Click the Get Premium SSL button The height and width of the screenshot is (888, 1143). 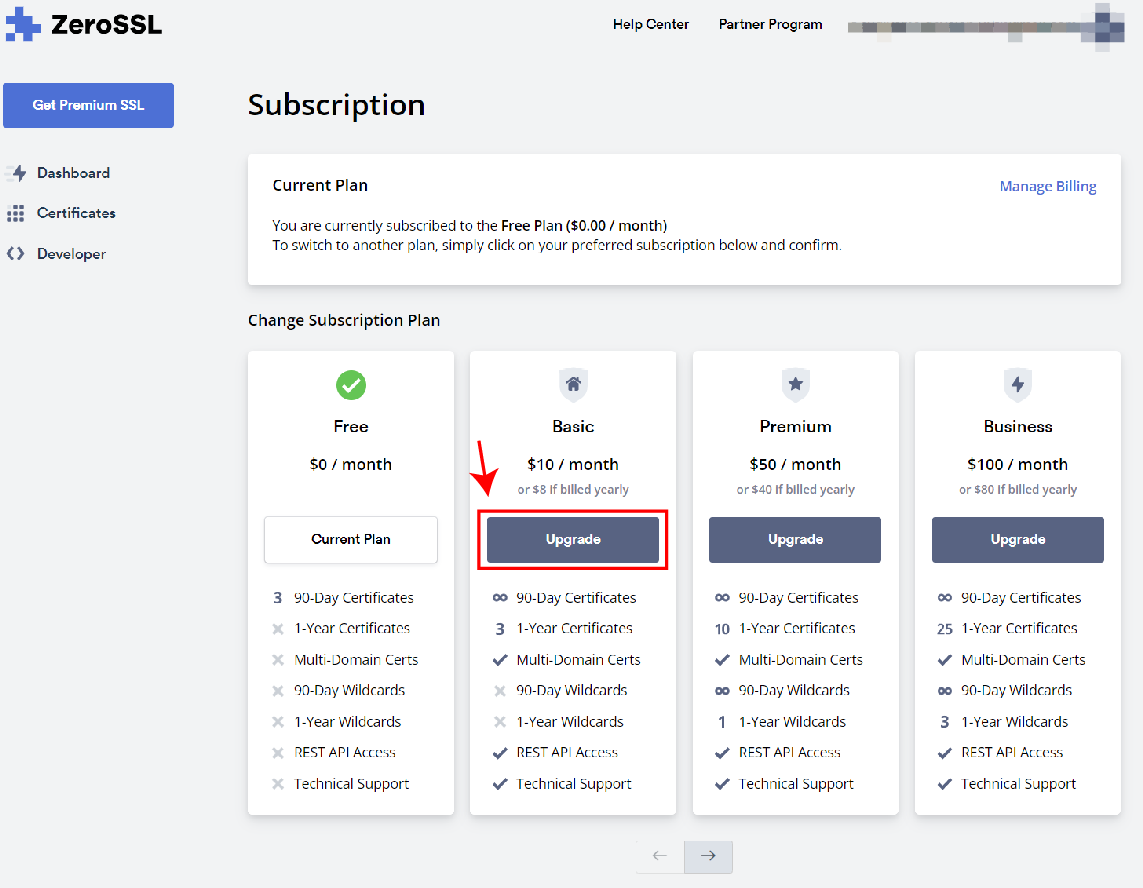88,105
